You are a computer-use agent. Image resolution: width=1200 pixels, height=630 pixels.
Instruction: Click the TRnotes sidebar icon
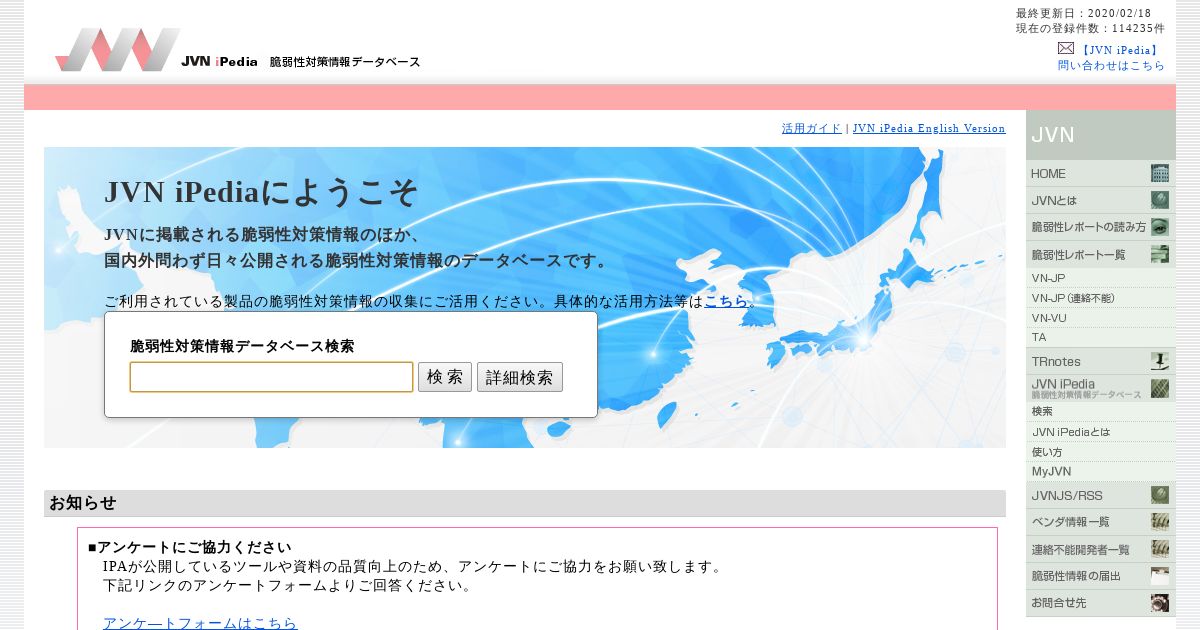[1160, 361]
